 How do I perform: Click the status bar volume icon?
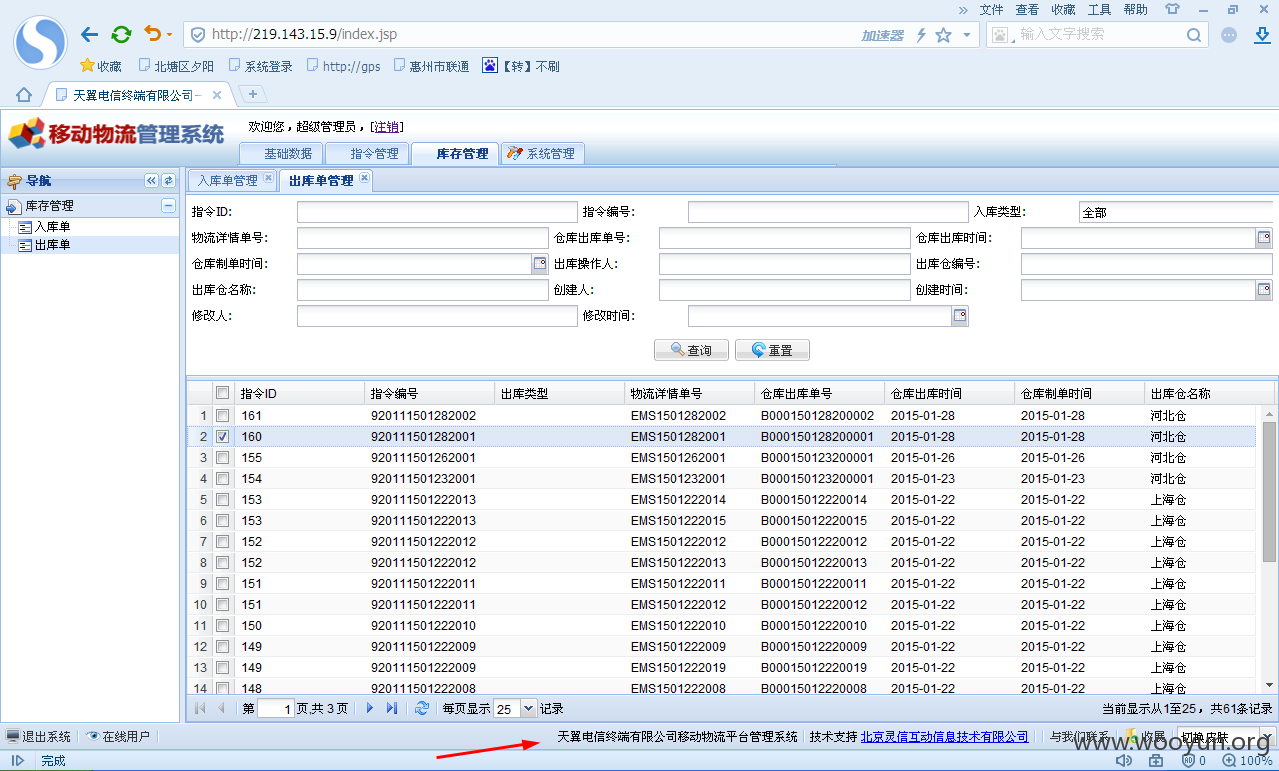coord(1124,760)
